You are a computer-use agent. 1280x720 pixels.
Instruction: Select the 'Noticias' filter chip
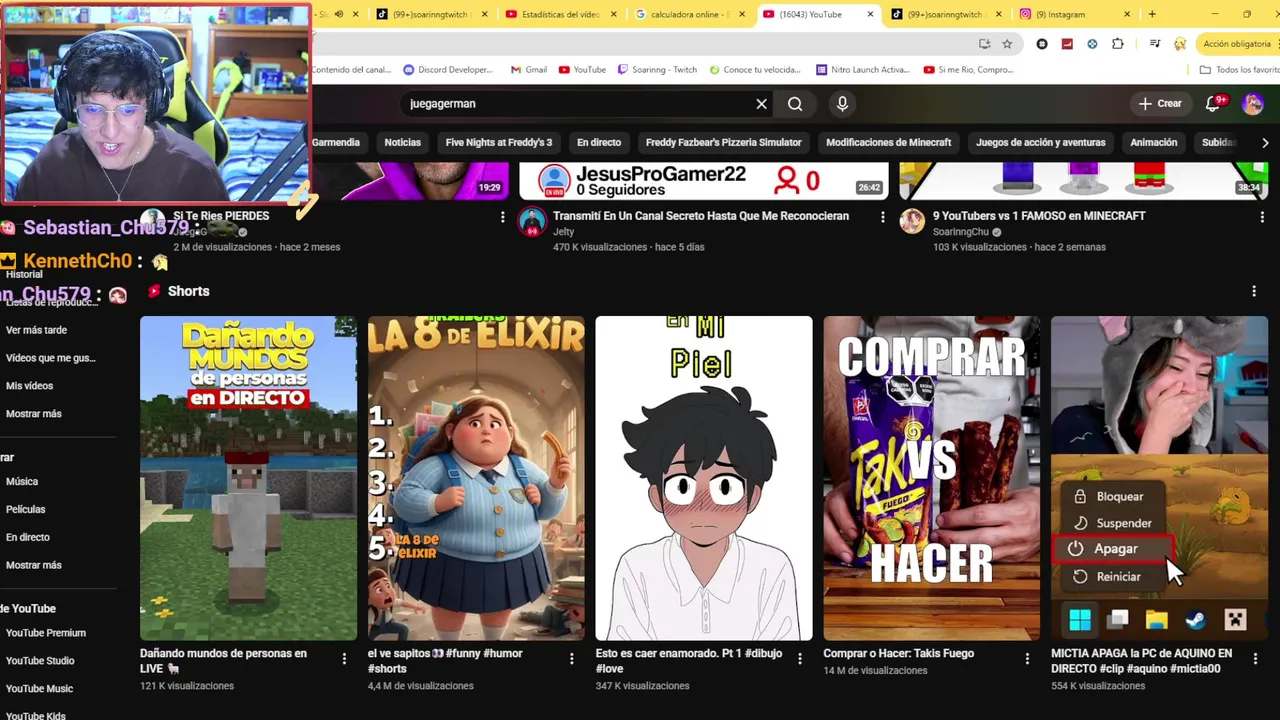[403, 142]
